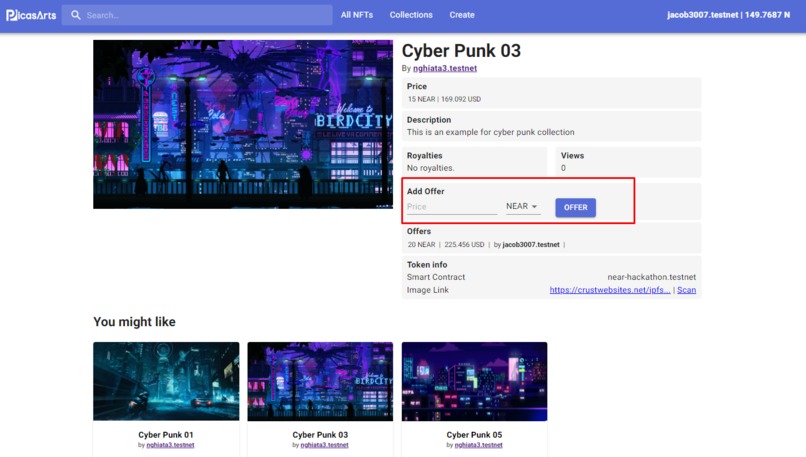The image size is (806, 457).
Task: Click the Price input in Add Offer
Action: point(452,207)
